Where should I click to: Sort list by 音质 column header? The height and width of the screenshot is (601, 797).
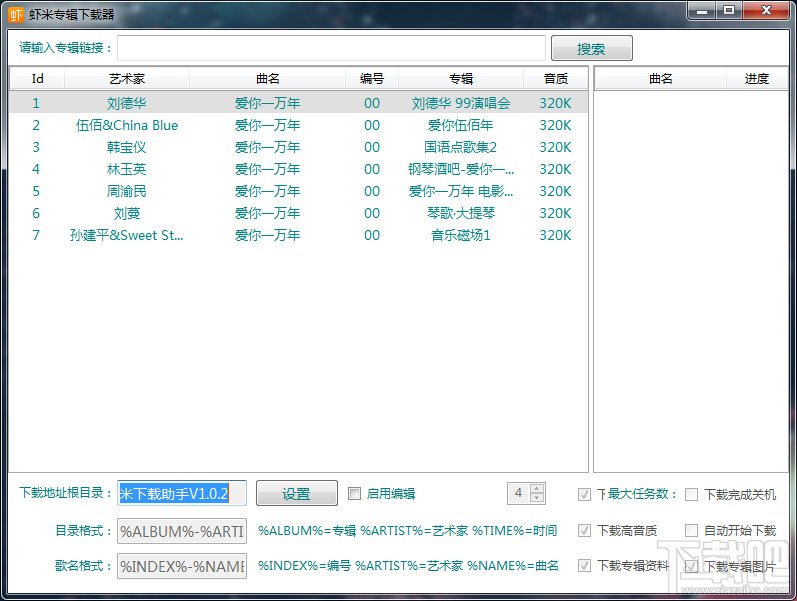pyautogui.click(x=556, y=79)
